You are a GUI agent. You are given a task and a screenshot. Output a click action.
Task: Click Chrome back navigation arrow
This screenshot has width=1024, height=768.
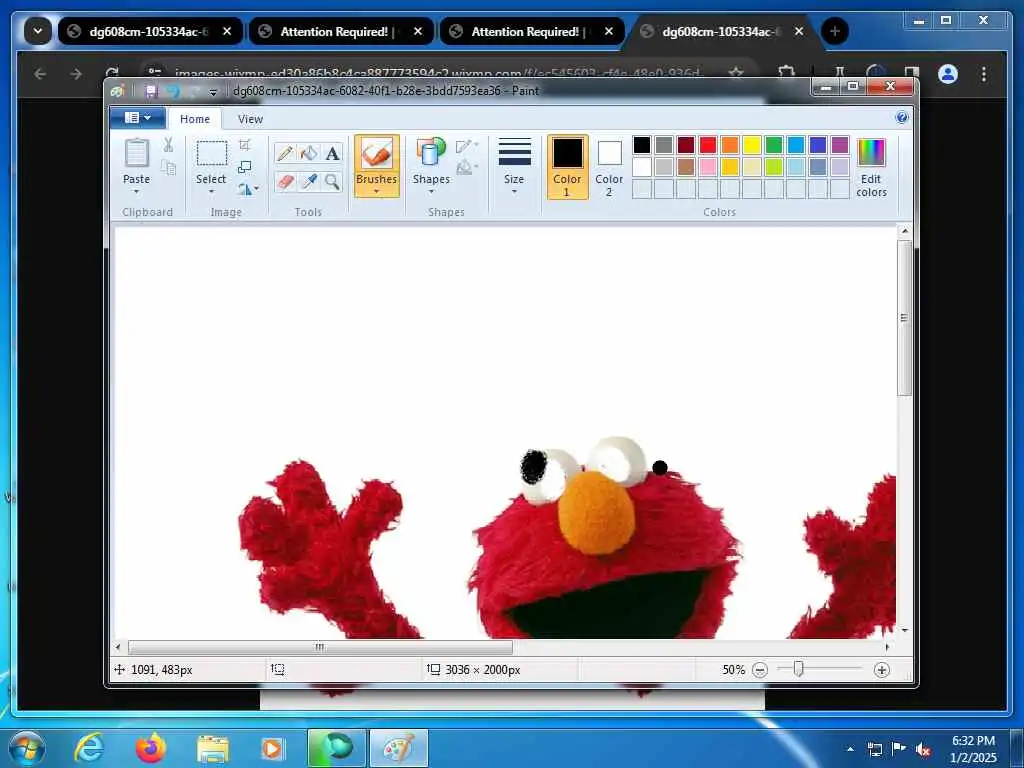coord(40,74)
